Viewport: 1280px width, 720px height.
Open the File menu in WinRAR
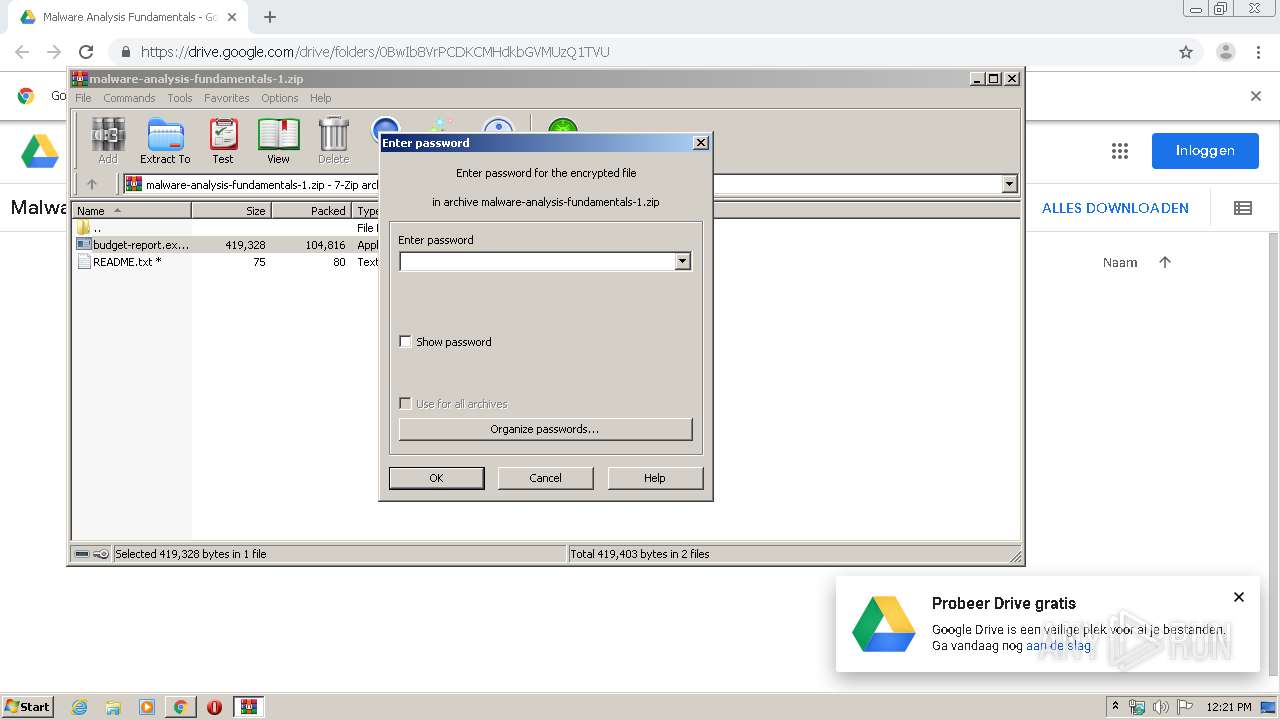click(x=83, y=98)
